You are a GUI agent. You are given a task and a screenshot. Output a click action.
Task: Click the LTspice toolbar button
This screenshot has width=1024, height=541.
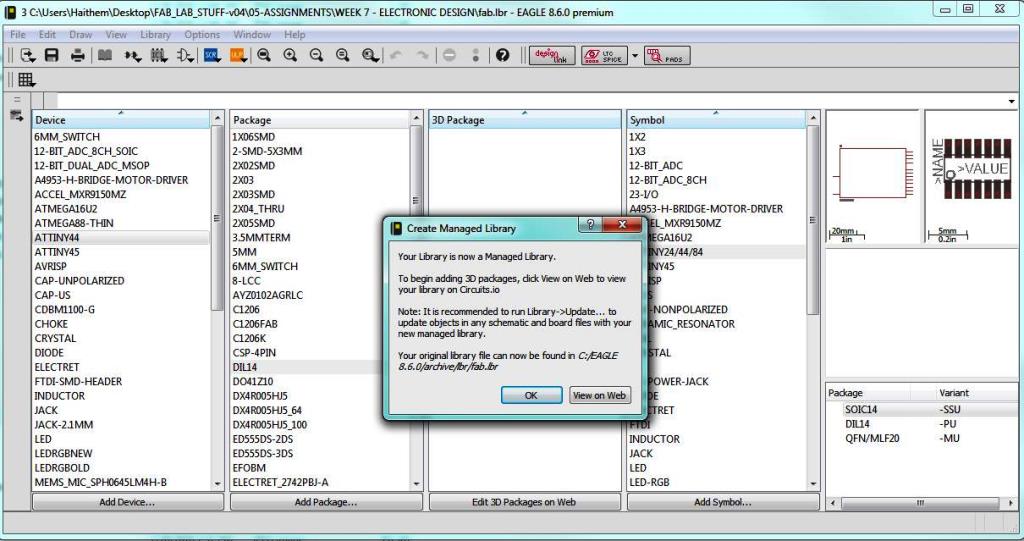604,56
